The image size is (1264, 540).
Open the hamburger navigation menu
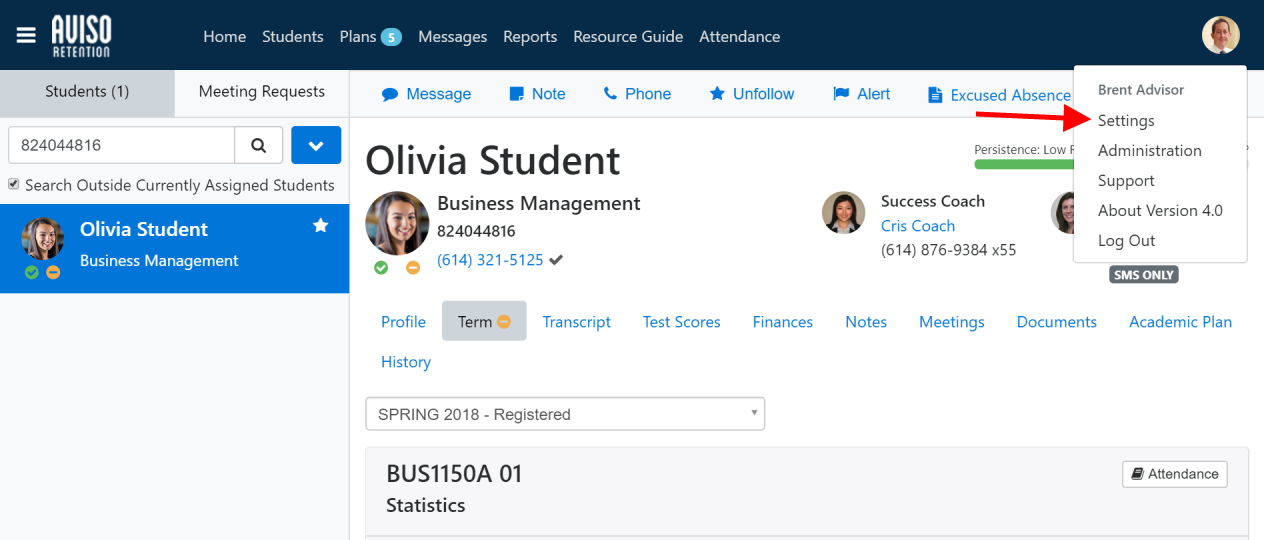coord(26,35)
